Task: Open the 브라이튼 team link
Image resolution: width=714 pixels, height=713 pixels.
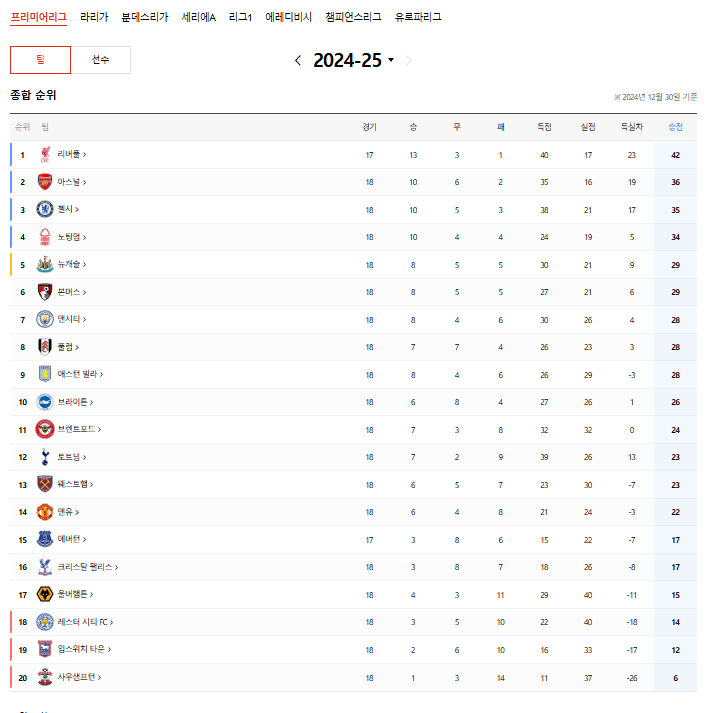Action: [75, 402]
